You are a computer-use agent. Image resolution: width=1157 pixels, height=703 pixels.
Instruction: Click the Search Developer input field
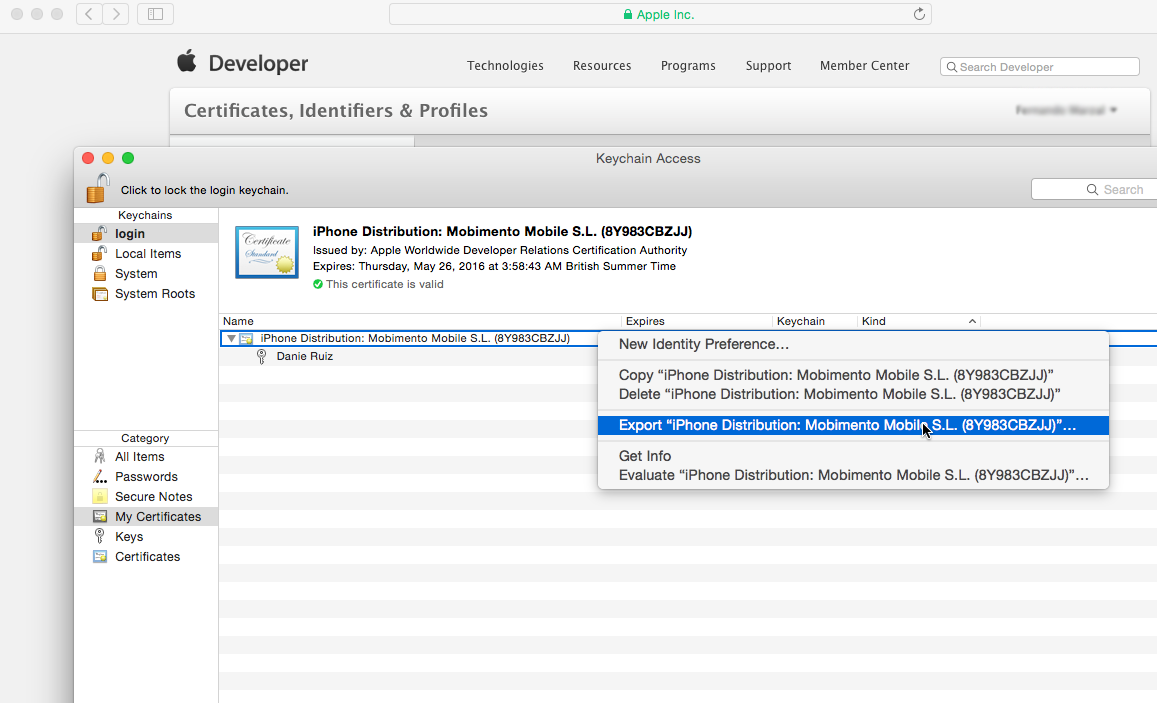click(1040, 66)
